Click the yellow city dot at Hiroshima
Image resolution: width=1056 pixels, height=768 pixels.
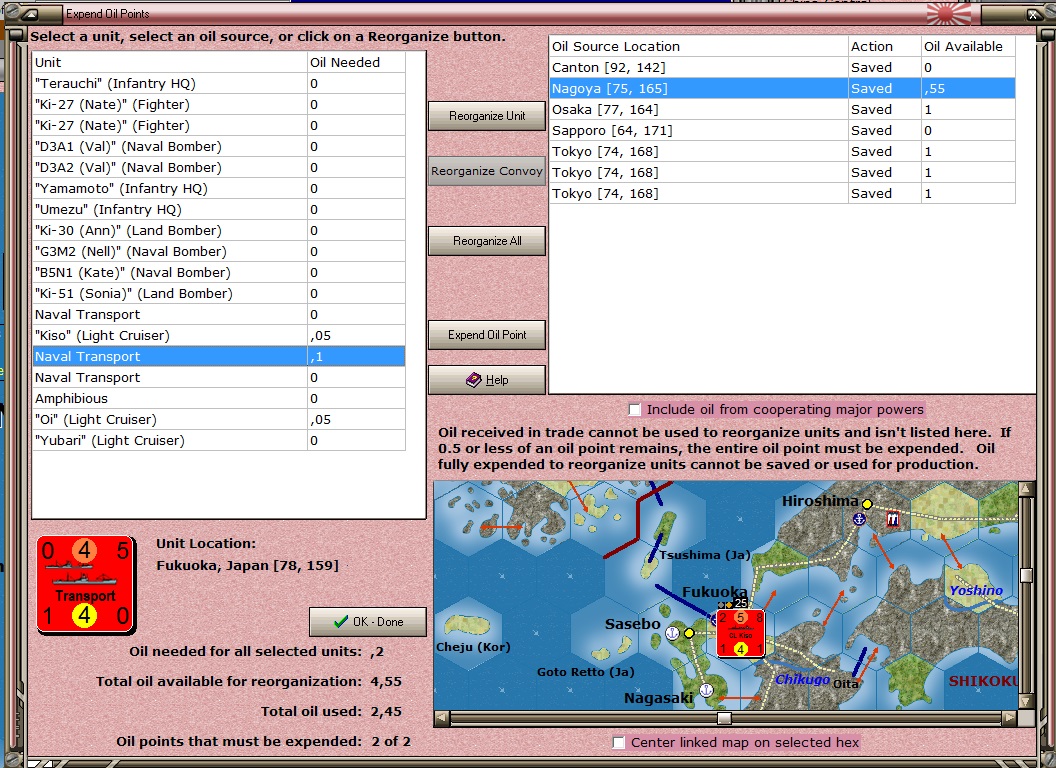pyautogui.click(x=867, y=504)
